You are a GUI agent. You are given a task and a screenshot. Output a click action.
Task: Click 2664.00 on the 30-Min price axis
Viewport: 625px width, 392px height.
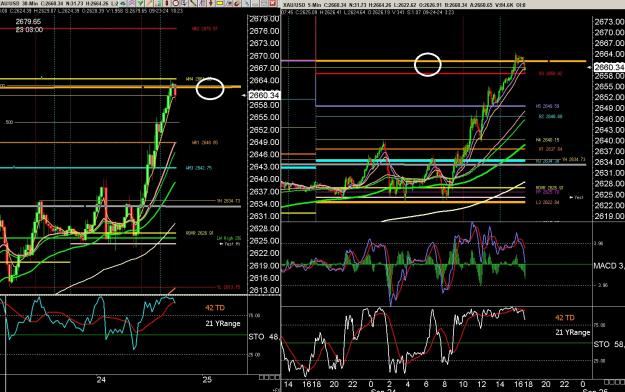click(x=264, y=81)
